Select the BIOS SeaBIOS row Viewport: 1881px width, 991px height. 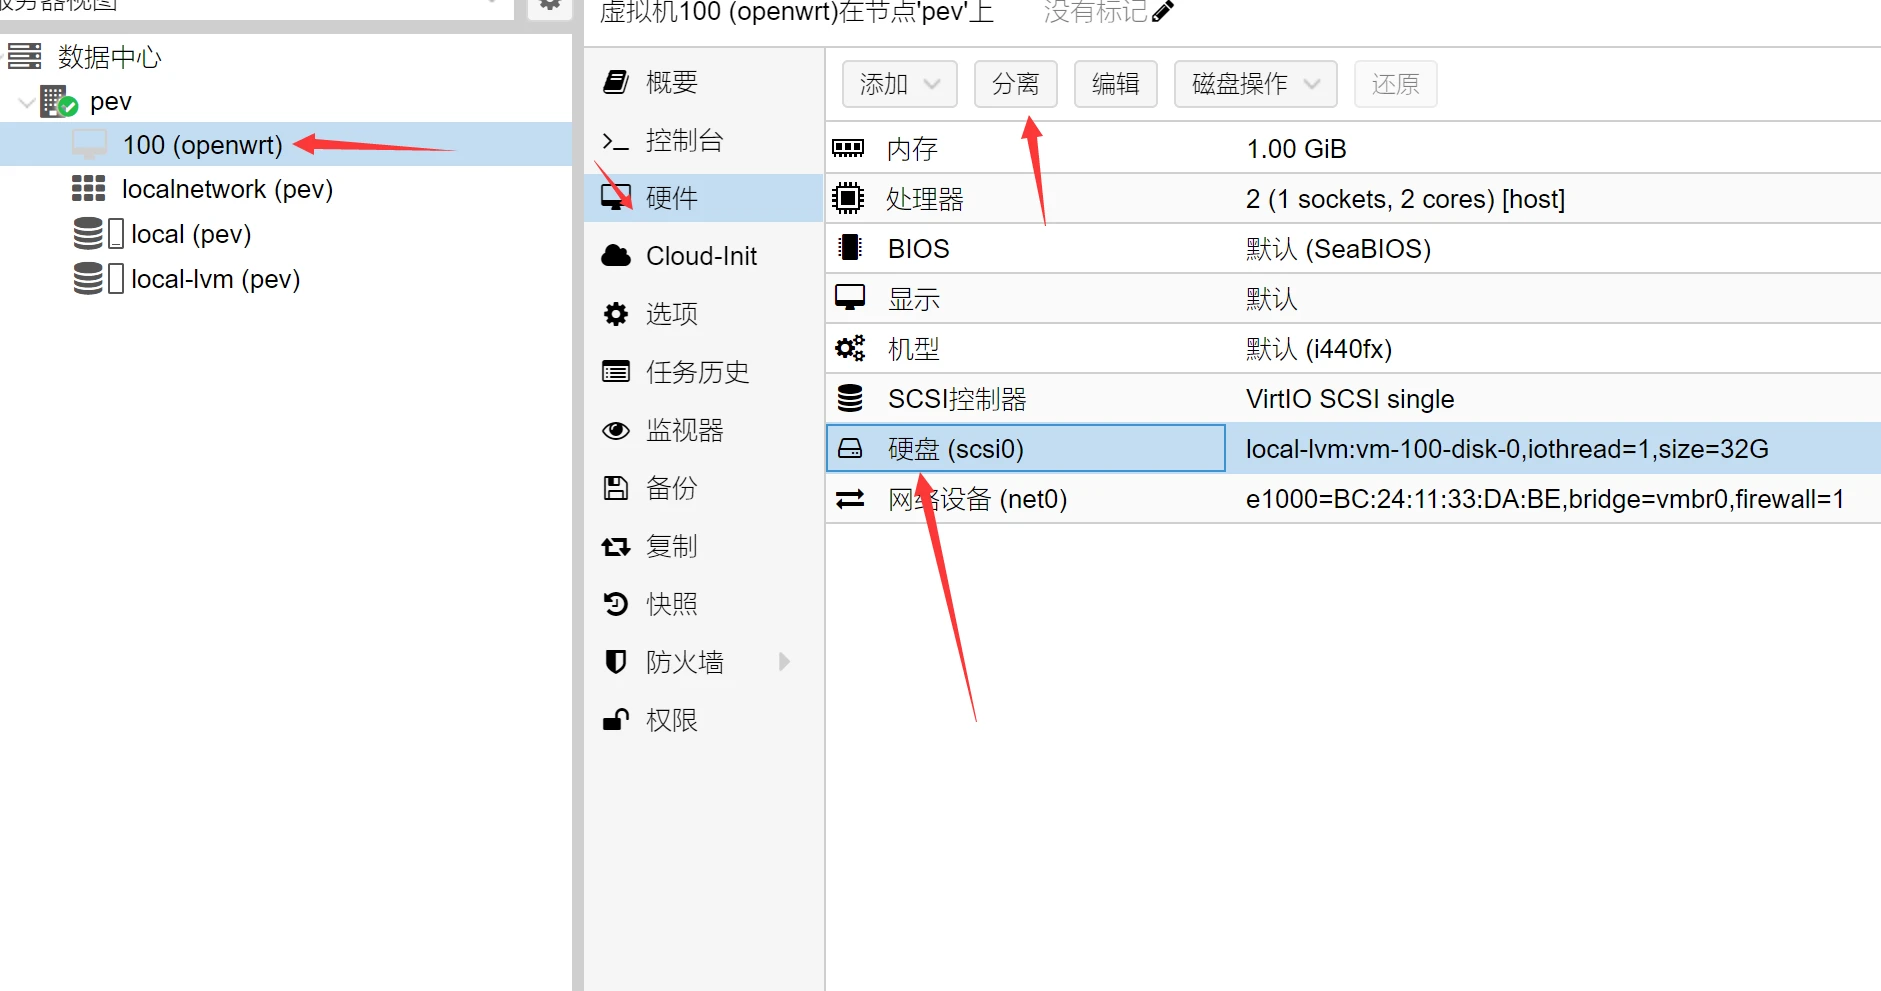click(1353, 248)
